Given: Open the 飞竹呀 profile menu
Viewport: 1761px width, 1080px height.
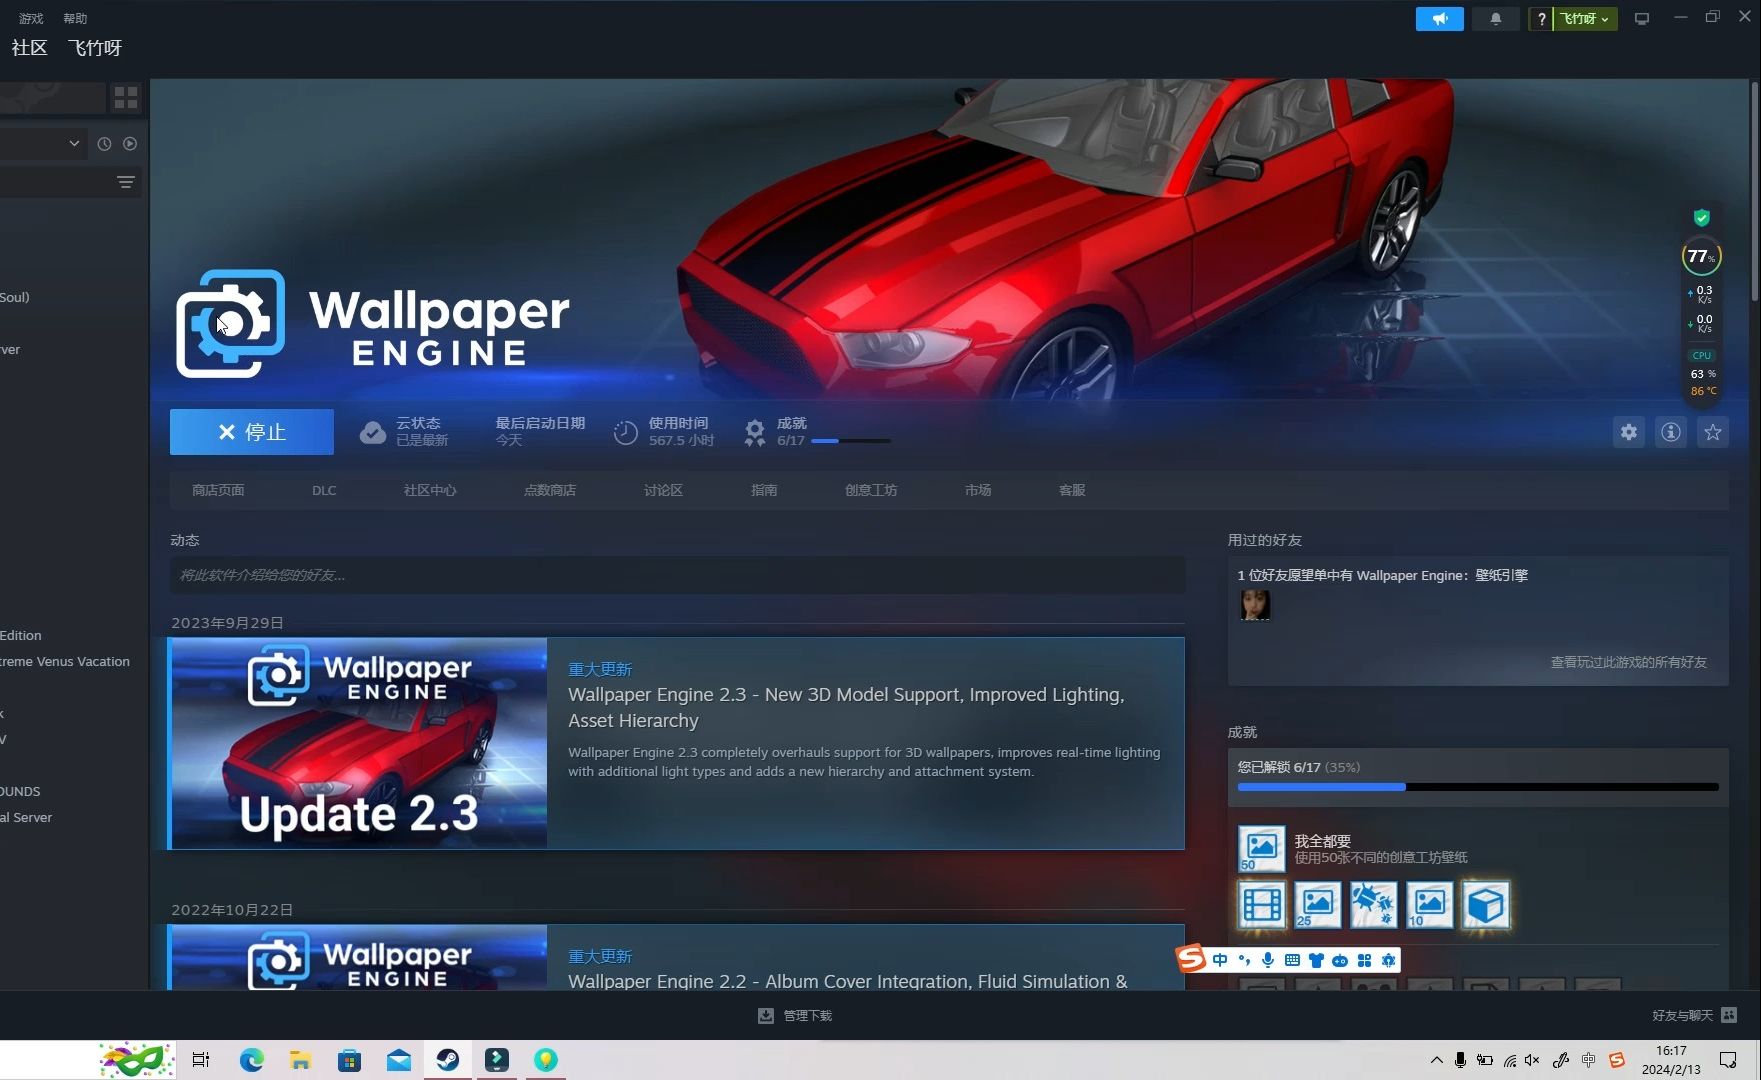Looking at the screenshot, I should pyautogui.click(x=95, y=48).
